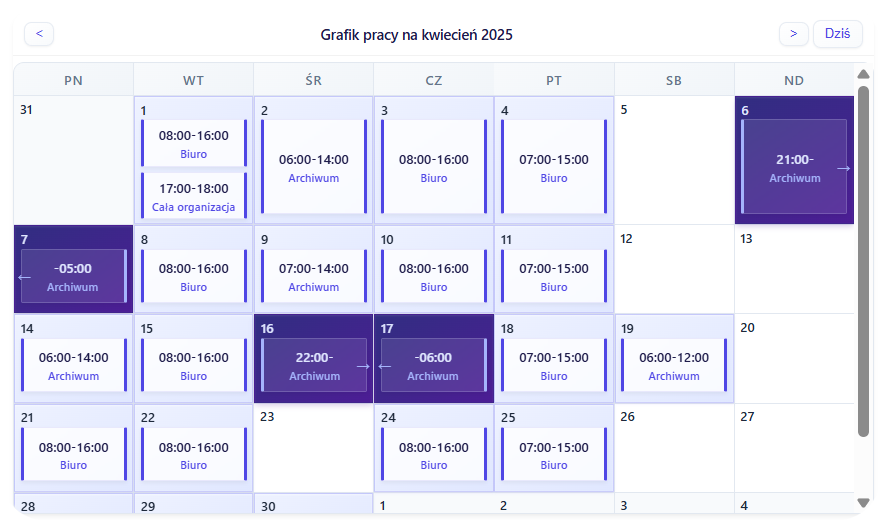Open the 17:00-18:00 Cała organizacja shift
Viewport: 882px width, 522px height.
pos(194,195)
